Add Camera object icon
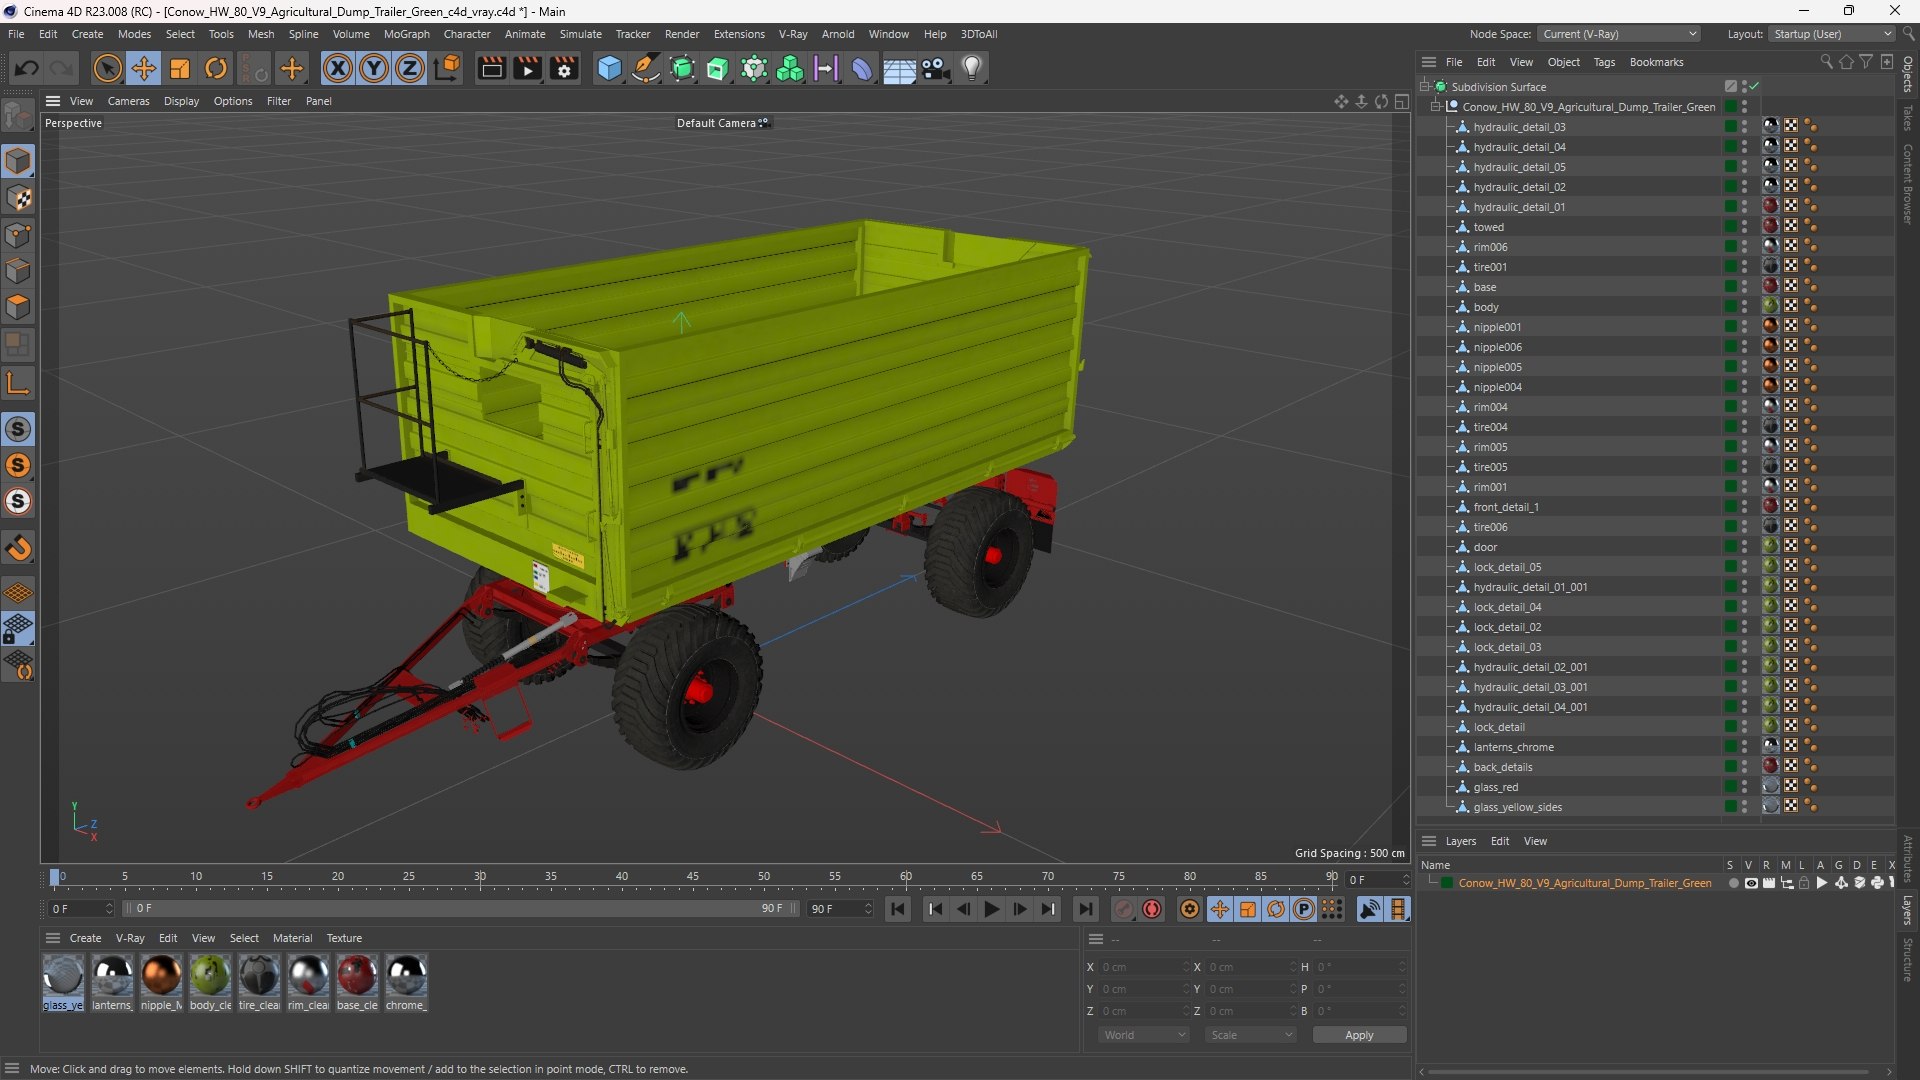Image resolution: width=1920 pixels, height=1080 pixels. point(936,68)
